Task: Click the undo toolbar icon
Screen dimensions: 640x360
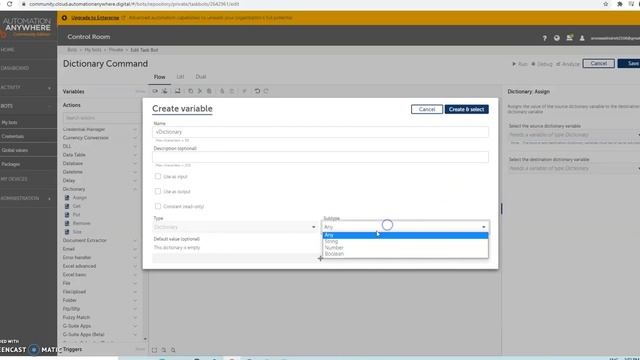Action: click(x=257, y=91)
